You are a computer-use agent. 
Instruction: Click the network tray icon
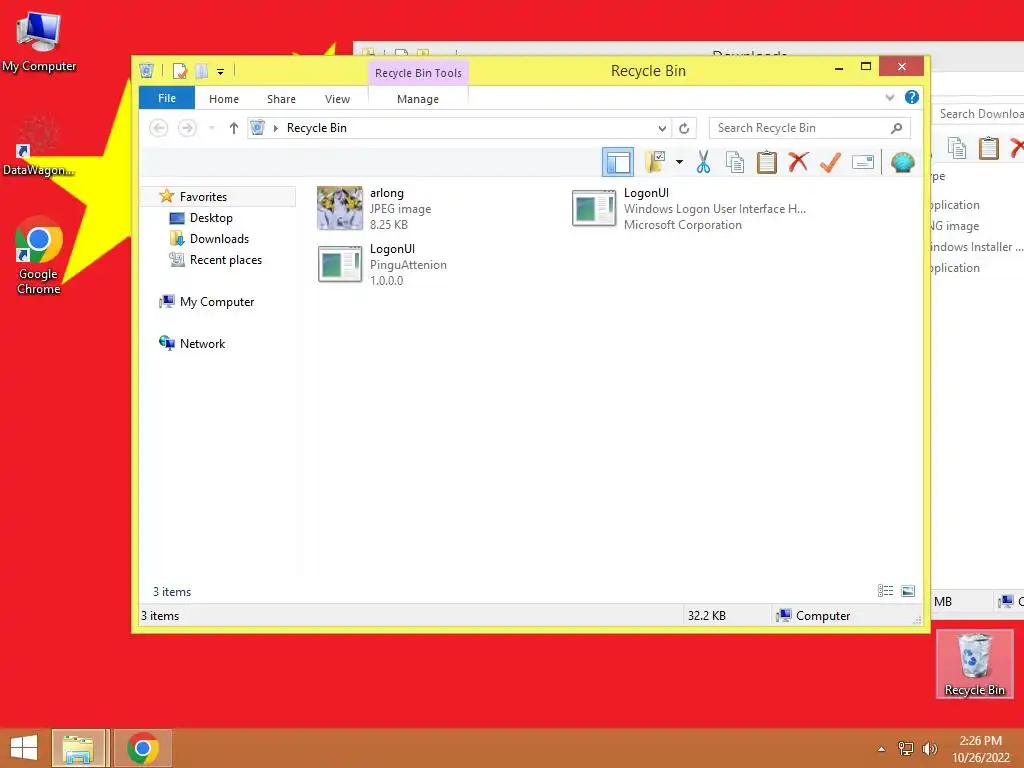click(906, 749)
